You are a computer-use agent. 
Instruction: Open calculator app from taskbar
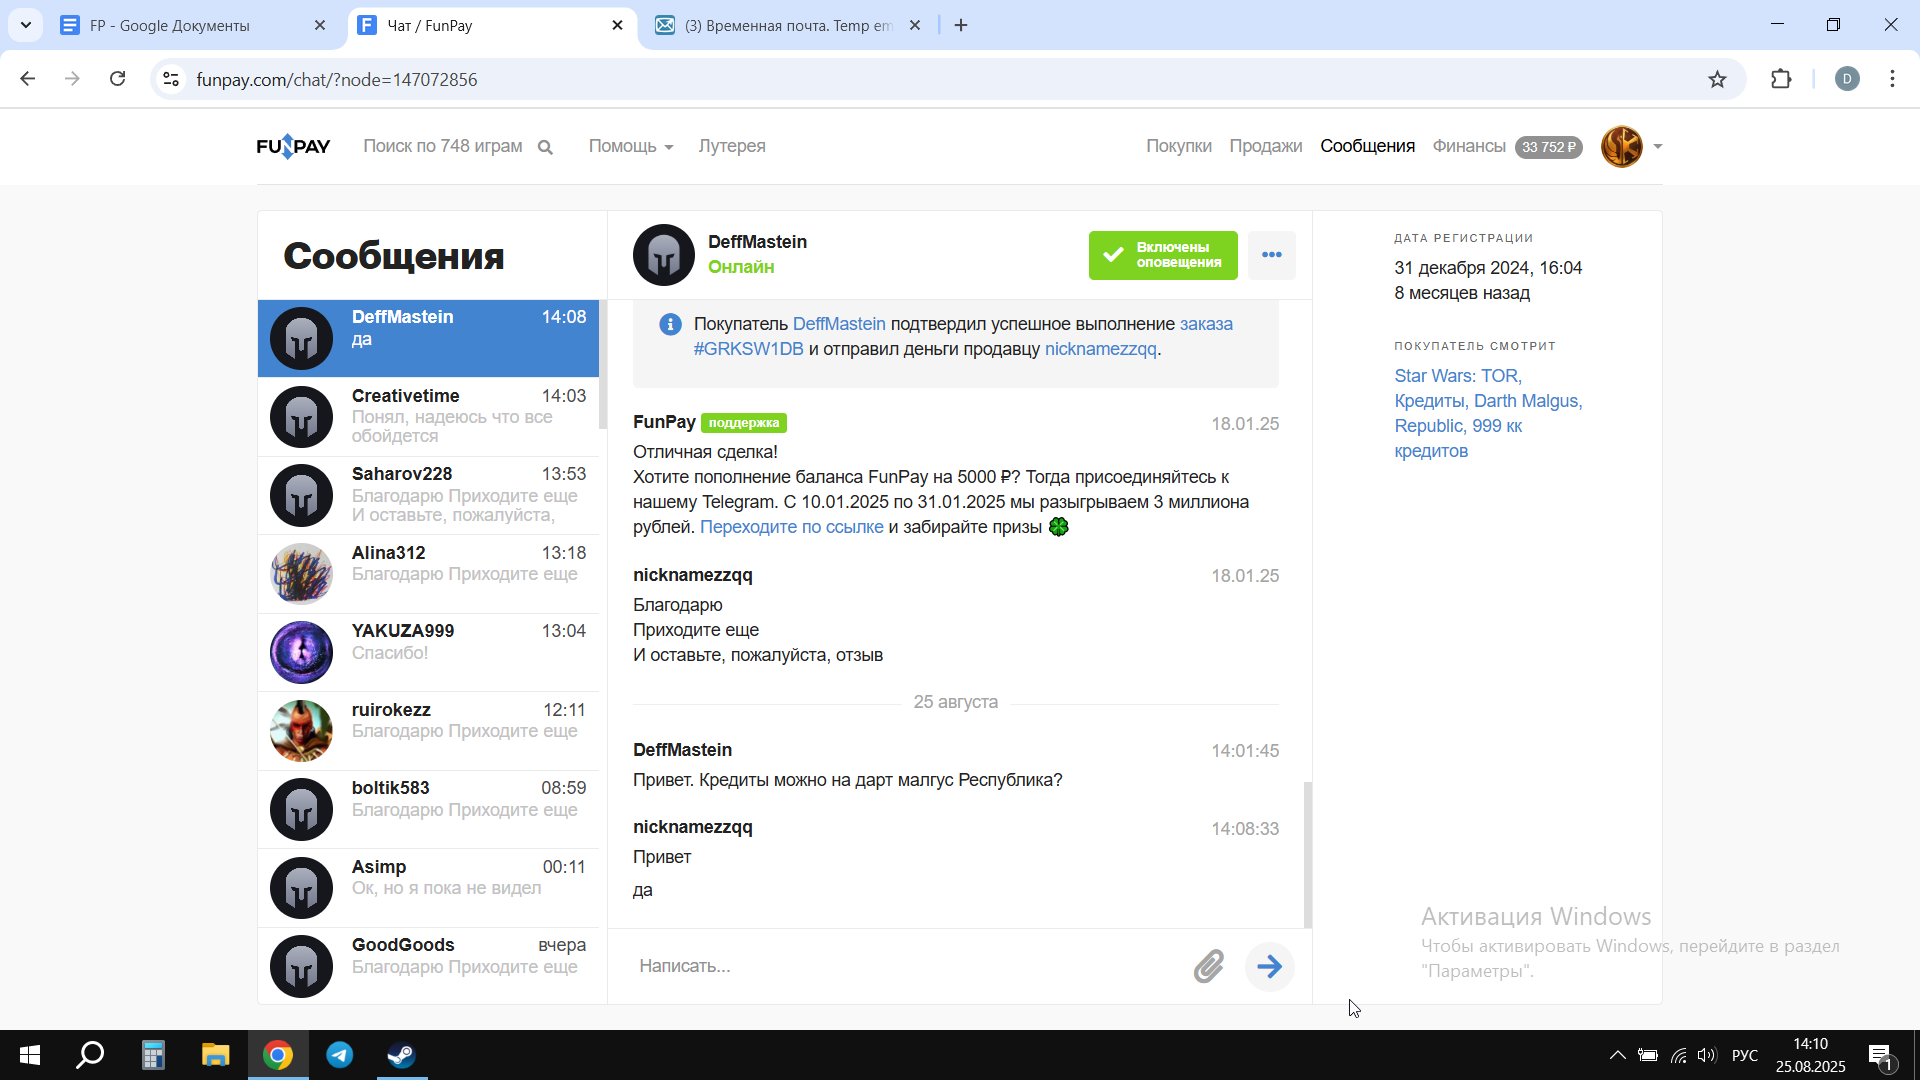[x=152, y=1055]
